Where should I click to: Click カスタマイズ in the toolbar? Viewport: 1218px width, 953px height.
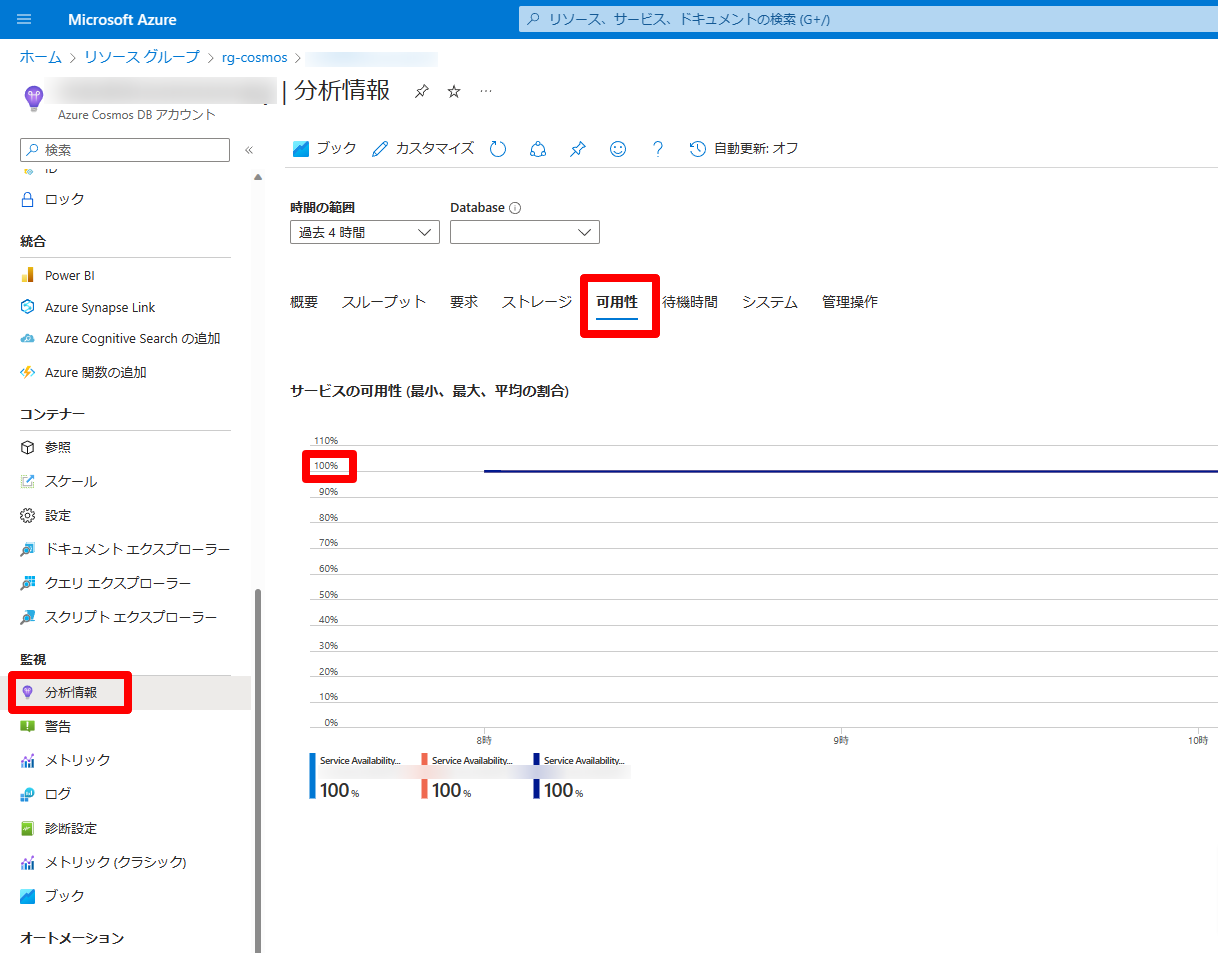pyautogui.click(x=423, y=149)
